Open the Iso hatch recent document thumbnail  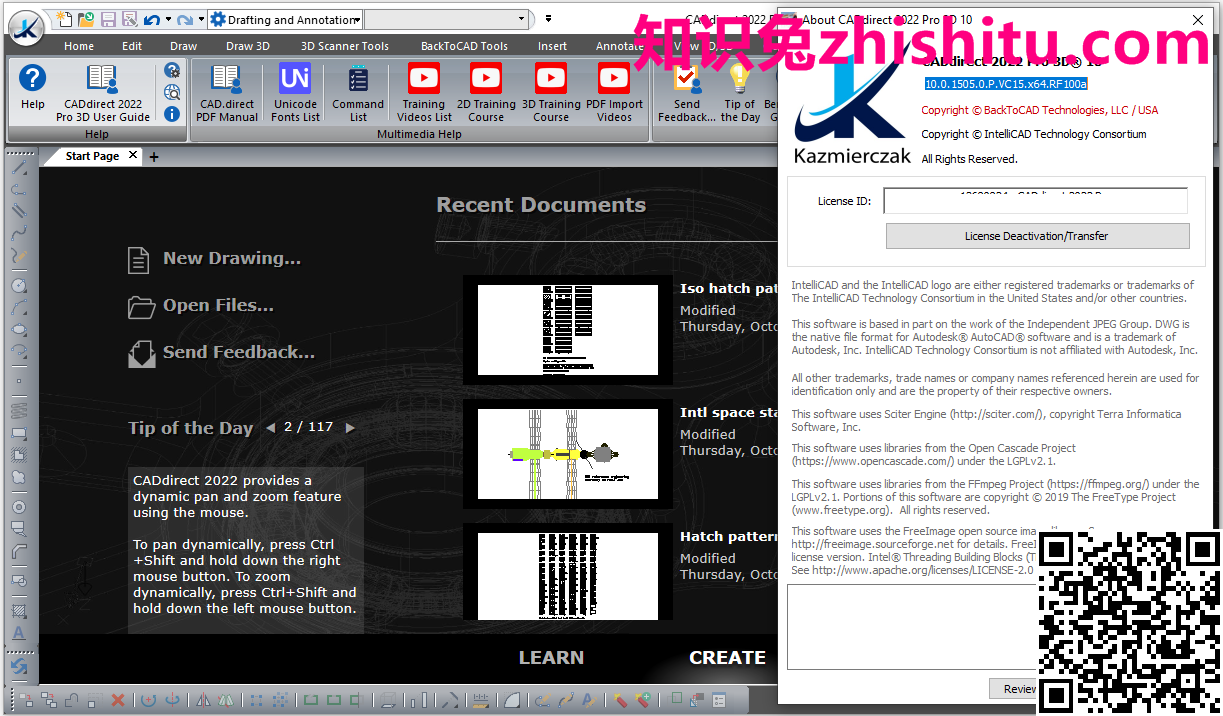pos(568,330)
